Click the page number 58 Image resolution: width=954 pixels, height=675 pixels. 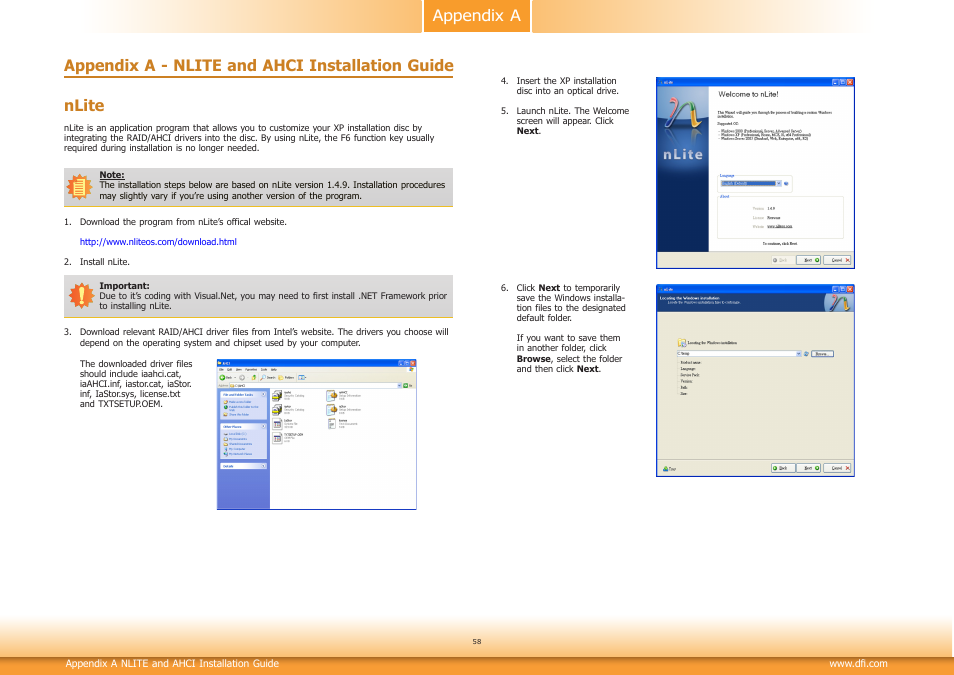476,642
